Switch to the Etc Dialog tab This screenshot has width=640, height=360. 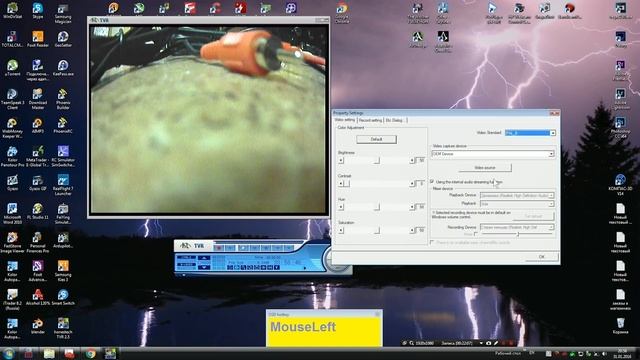point(395,120)
